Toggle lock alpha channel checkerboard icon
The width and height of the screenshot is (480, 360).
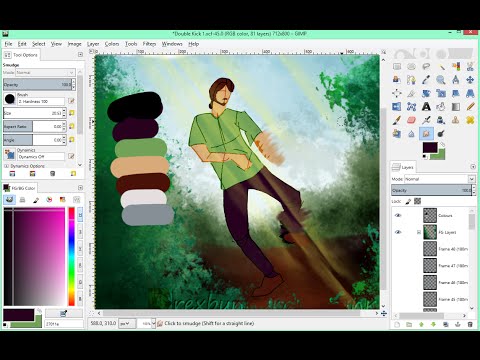tap(417, 201)
